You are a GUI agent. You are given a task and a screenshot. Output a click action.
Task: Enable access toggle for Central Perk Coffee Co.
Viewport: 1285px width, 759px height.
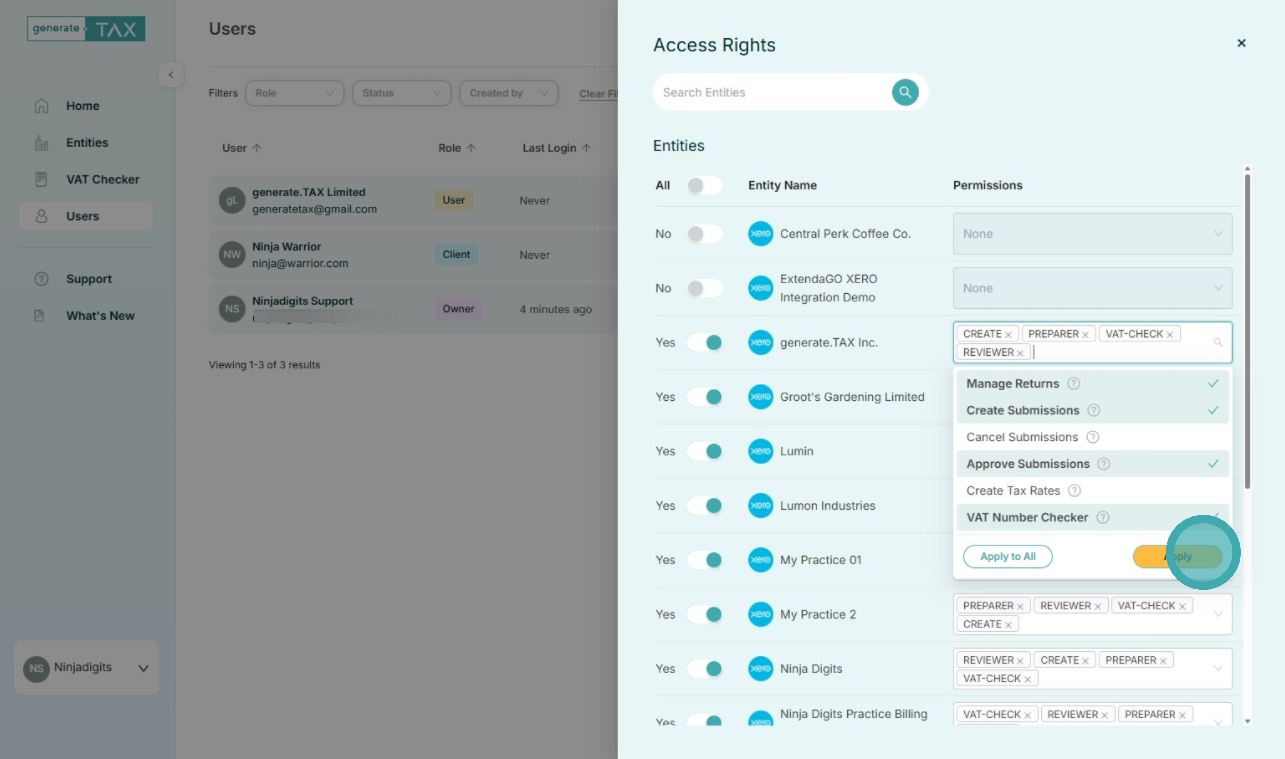(704, 234)
